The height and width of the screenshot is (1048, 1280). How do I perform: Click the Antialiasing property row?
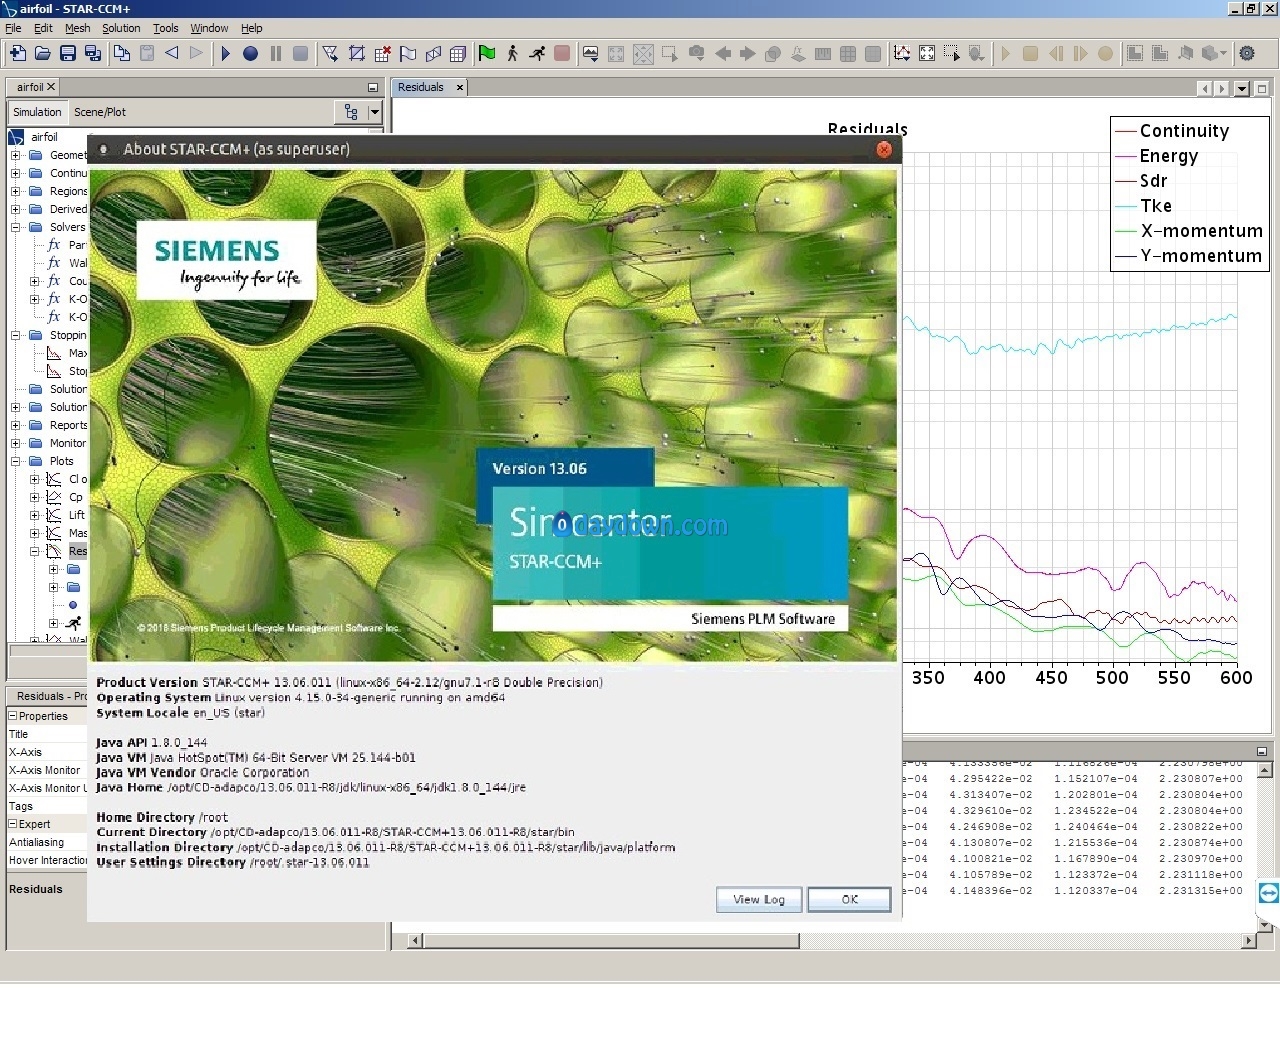[47, 842]
